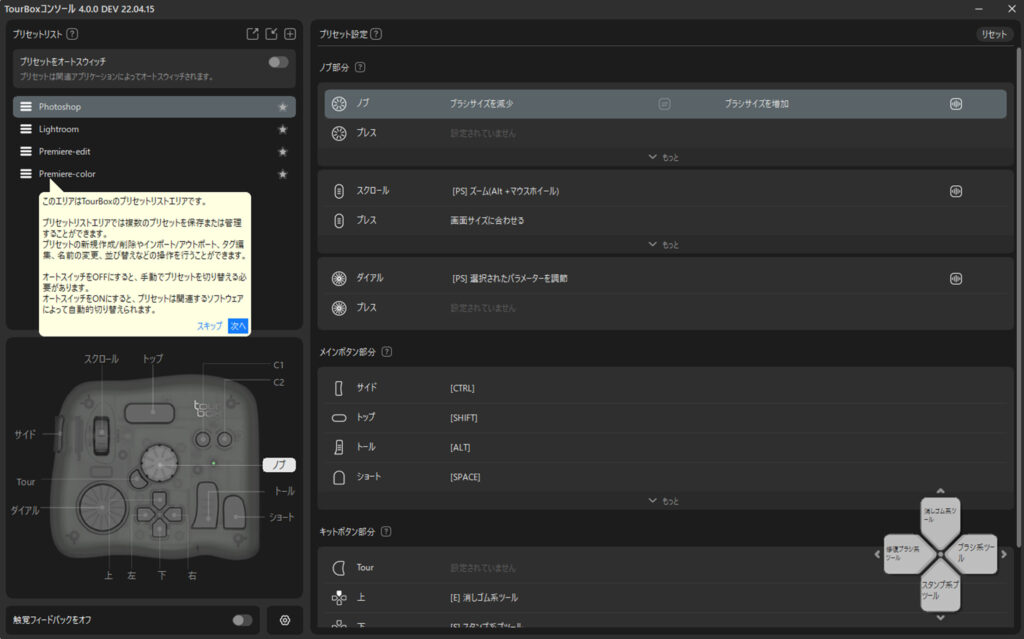Click ブラシサイズを増加 knob assignment

[x=756, y=104]
